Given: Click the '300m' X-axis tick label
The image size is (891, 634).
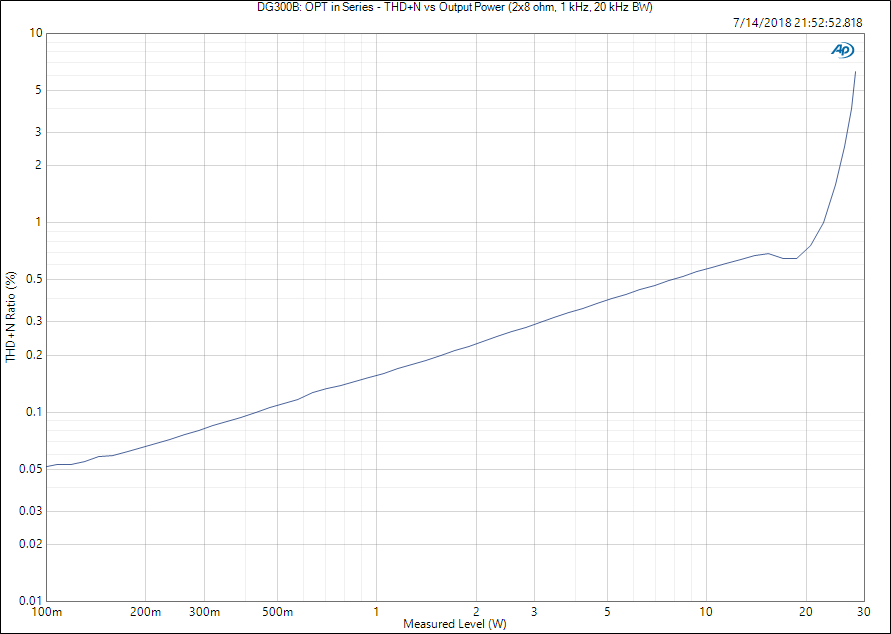Looking at the screenshot, I should pos(205,612).
